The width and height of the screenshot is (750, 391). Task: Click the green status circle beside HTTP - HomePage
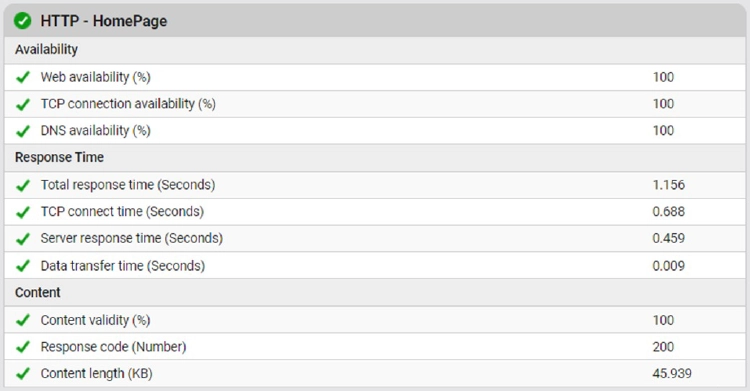[22, 21]
